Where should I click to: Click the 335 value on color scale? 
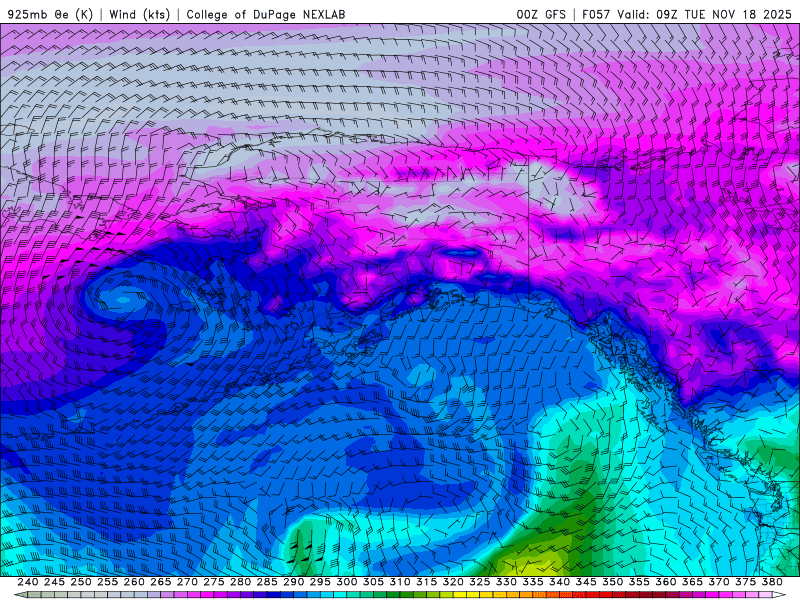pyautogui.click(x=533, y=582)
